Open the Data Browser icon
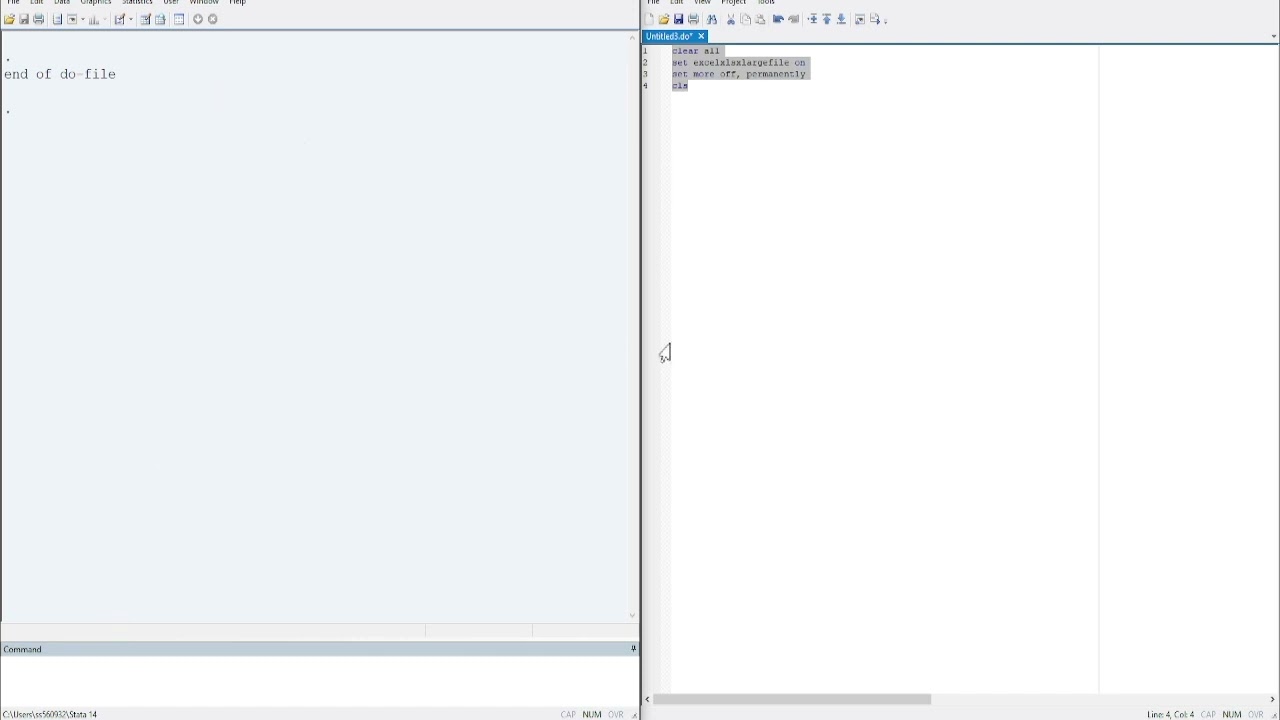 point(160,19)
